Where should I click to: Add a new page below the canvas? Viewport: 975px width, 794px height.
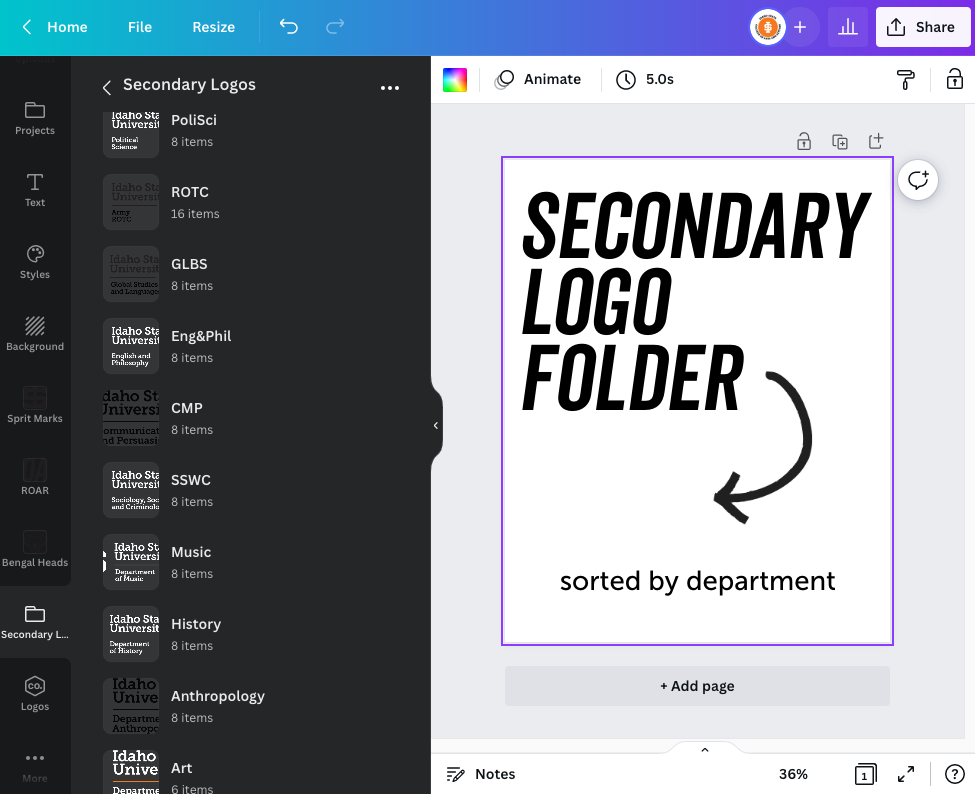697,686
